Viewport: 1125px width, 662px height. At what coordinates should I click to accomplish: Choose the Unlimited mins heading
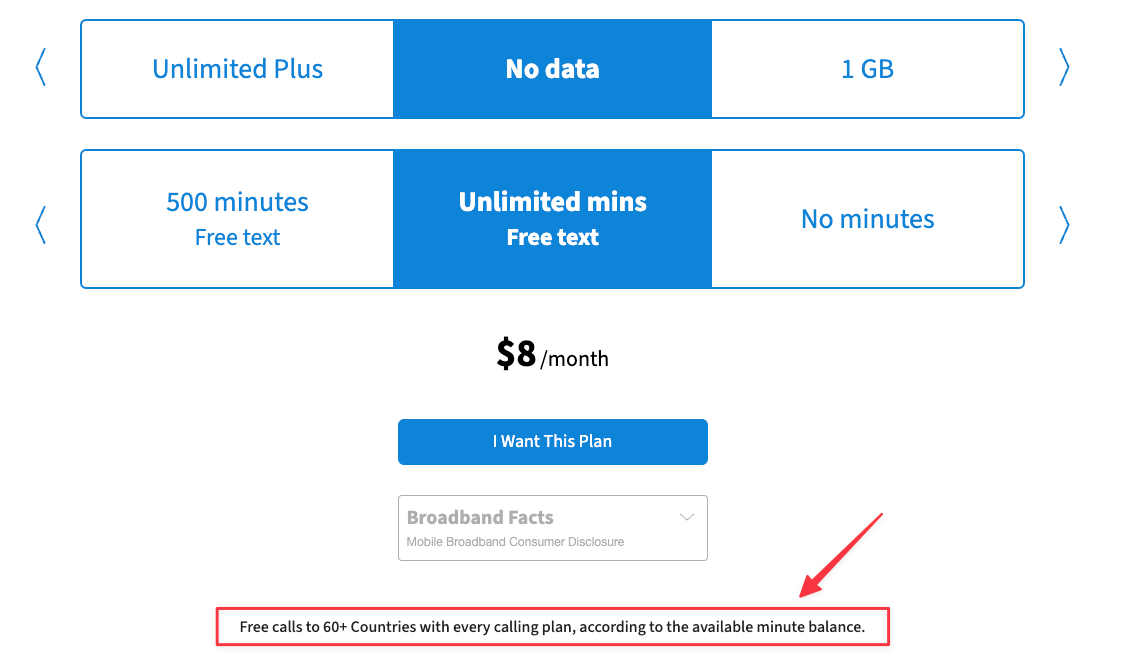click(552, 202)
